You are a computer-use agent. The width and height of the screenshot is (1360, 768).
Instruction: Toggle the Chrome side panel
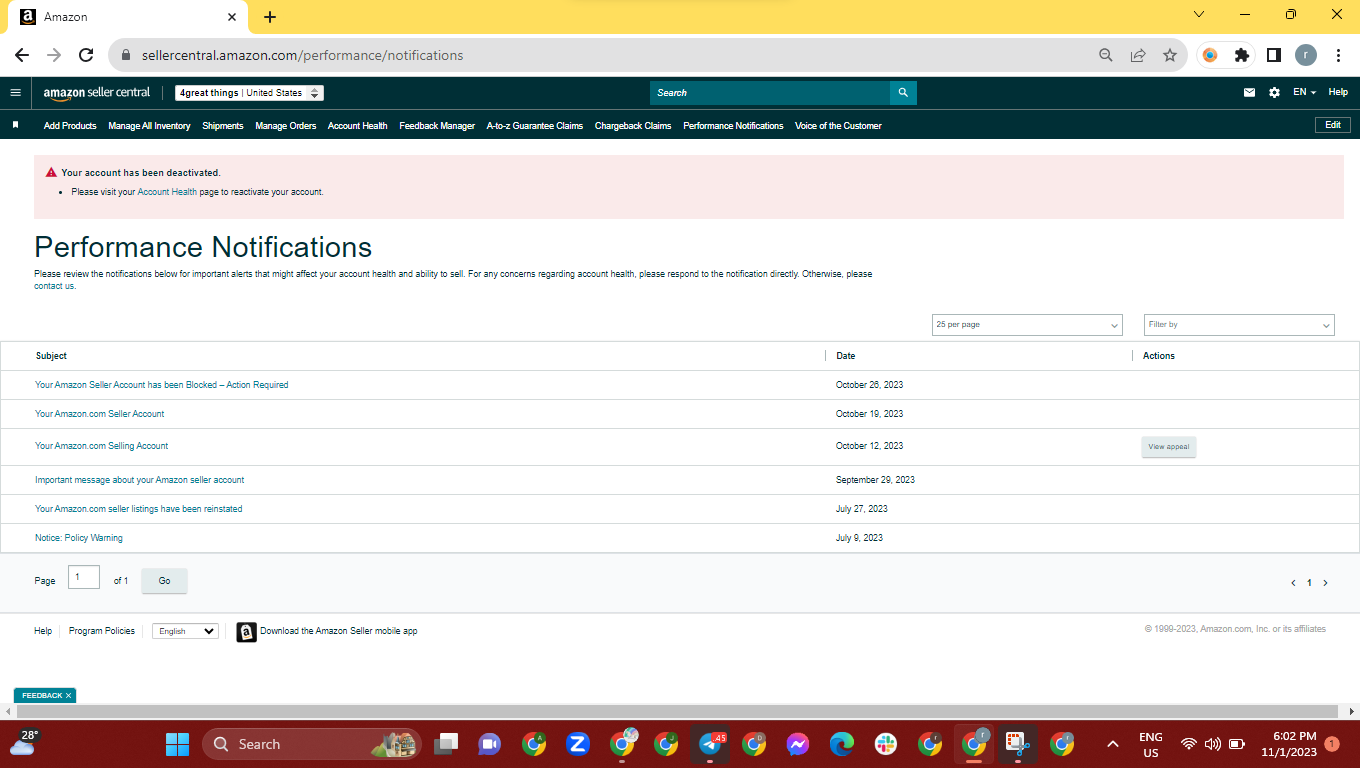click(x=1274, y=55)
